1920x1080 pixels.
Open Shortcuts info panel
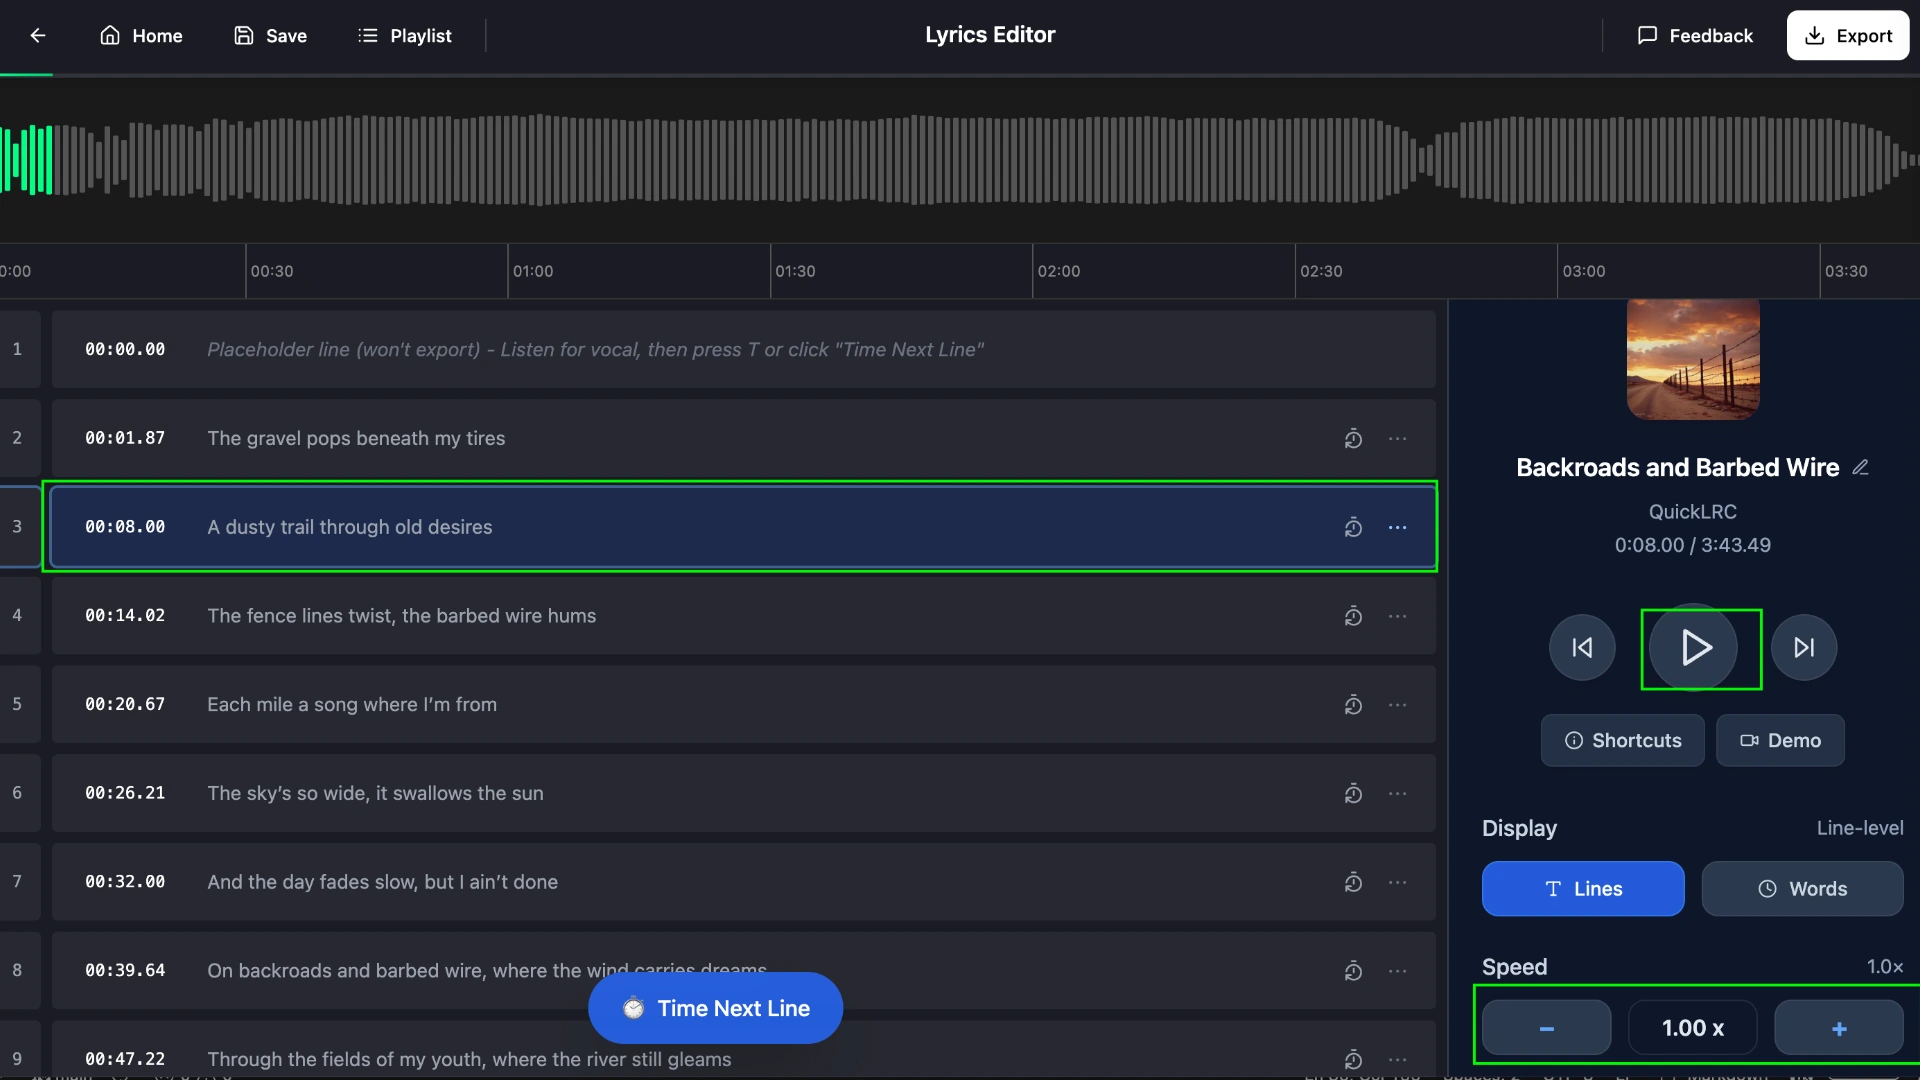(x=1622, y=740)
